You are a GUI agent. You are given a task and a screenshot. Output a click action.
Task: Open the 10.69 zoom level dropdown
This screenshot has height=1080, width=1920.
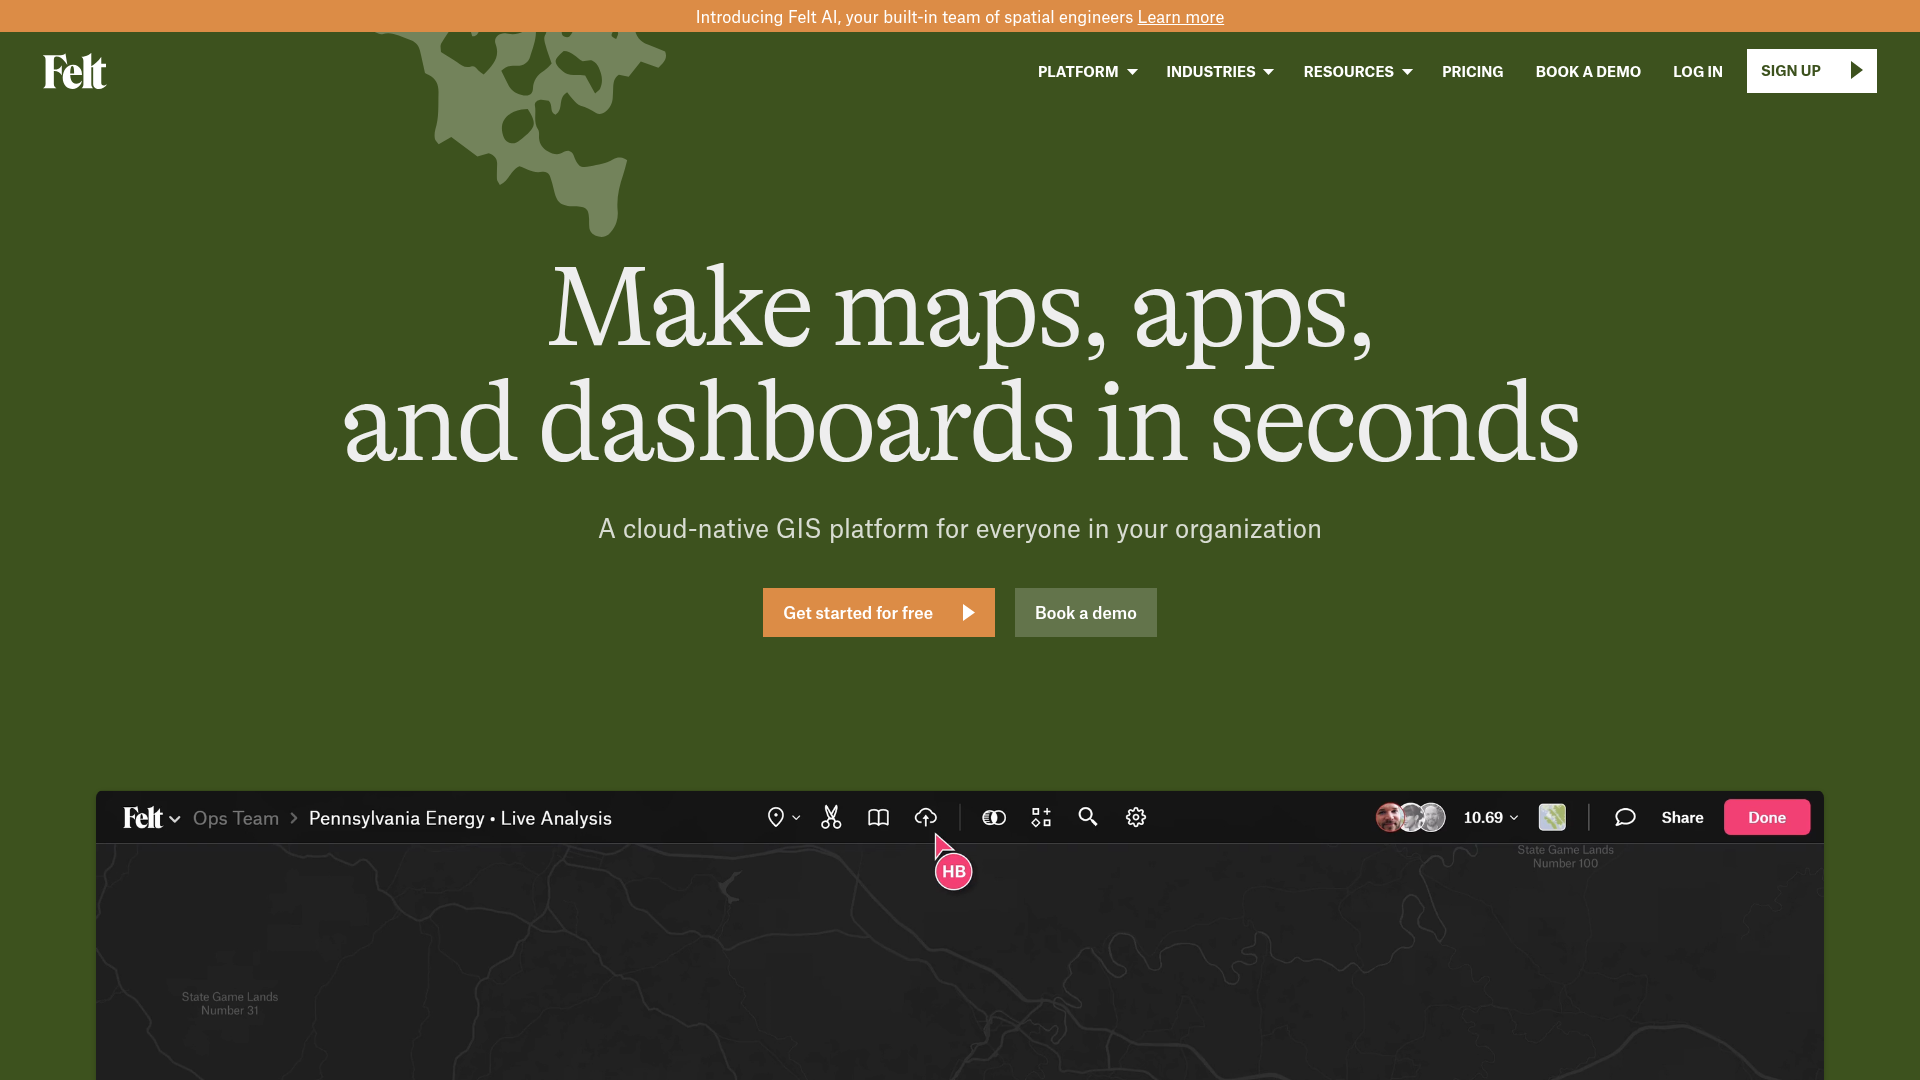(x=1490, y=818)
